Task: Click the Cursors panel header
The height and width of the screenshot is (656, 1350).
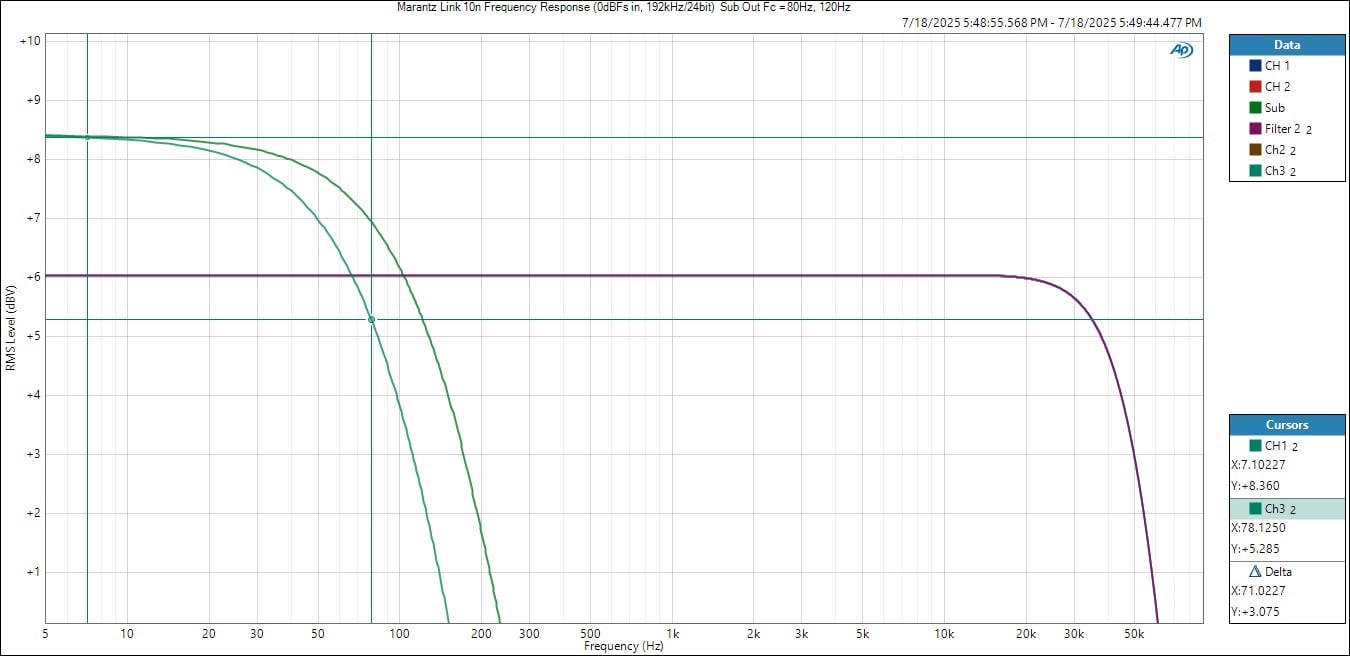Action: (1286, 425)
